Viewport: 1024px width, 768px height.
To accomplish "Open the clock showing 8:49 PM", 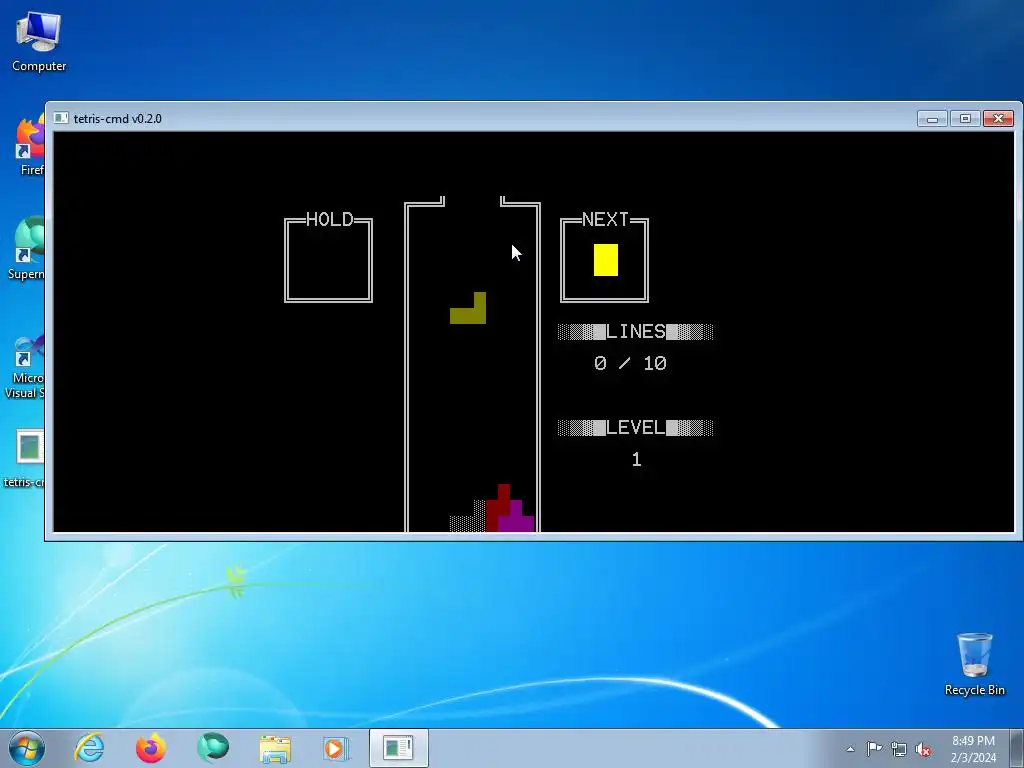I will [x=973, y=749].
